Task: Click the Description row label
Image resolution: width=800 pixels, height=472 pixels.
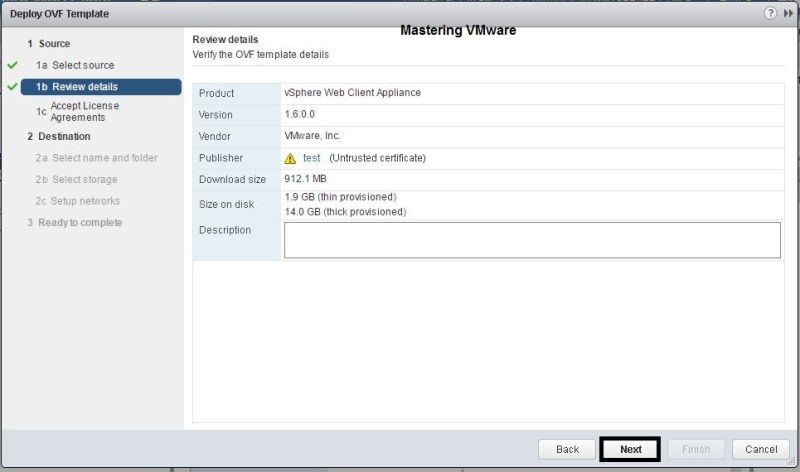Action: click(224, 230)
